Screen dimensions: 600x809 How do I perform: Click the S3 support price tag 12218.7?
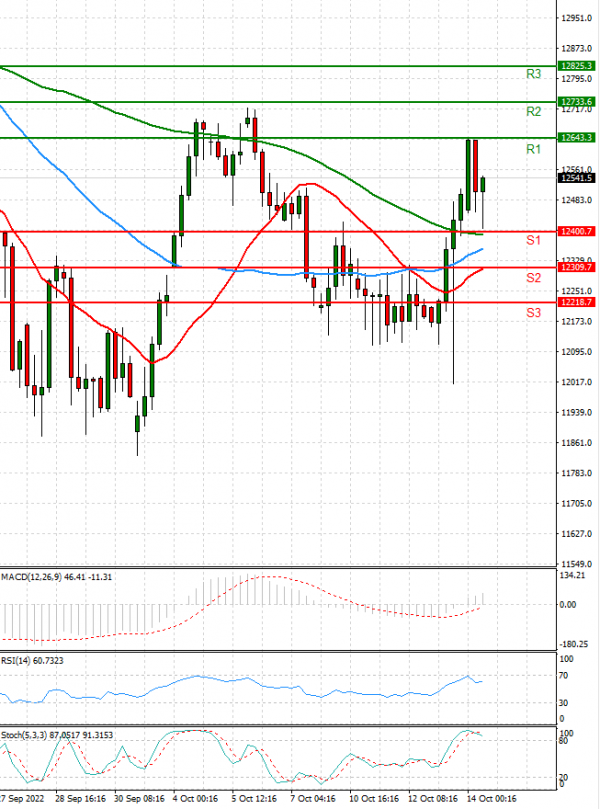tap(576, 302)
